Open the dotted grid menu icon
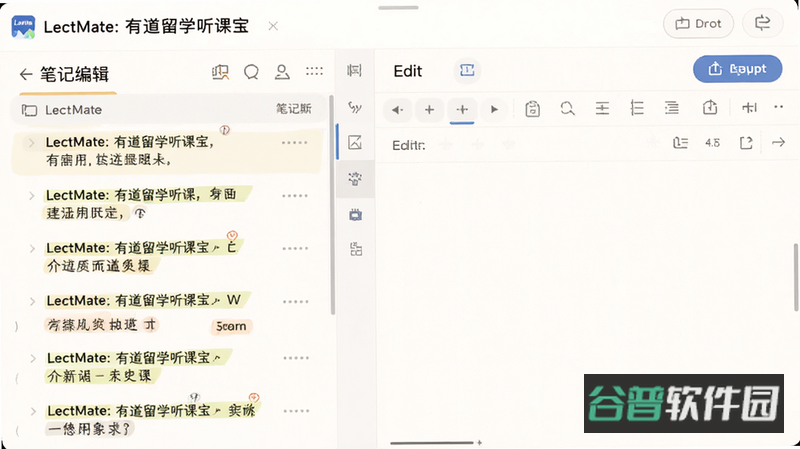800x449 pixels. tap(314, 71)
